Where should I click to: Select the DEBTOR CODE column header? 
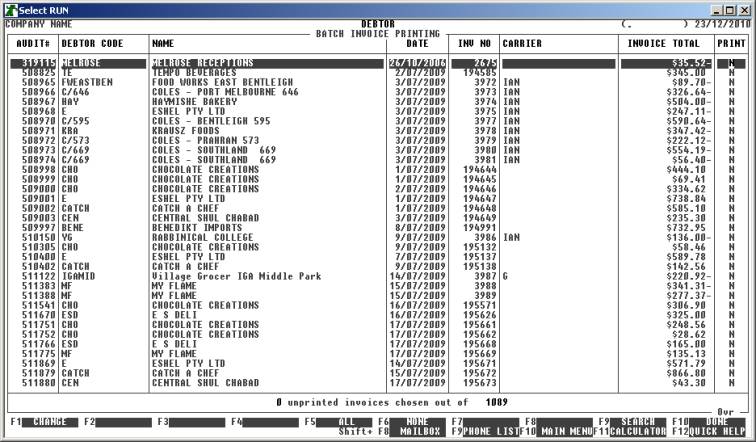pos(92,43)
